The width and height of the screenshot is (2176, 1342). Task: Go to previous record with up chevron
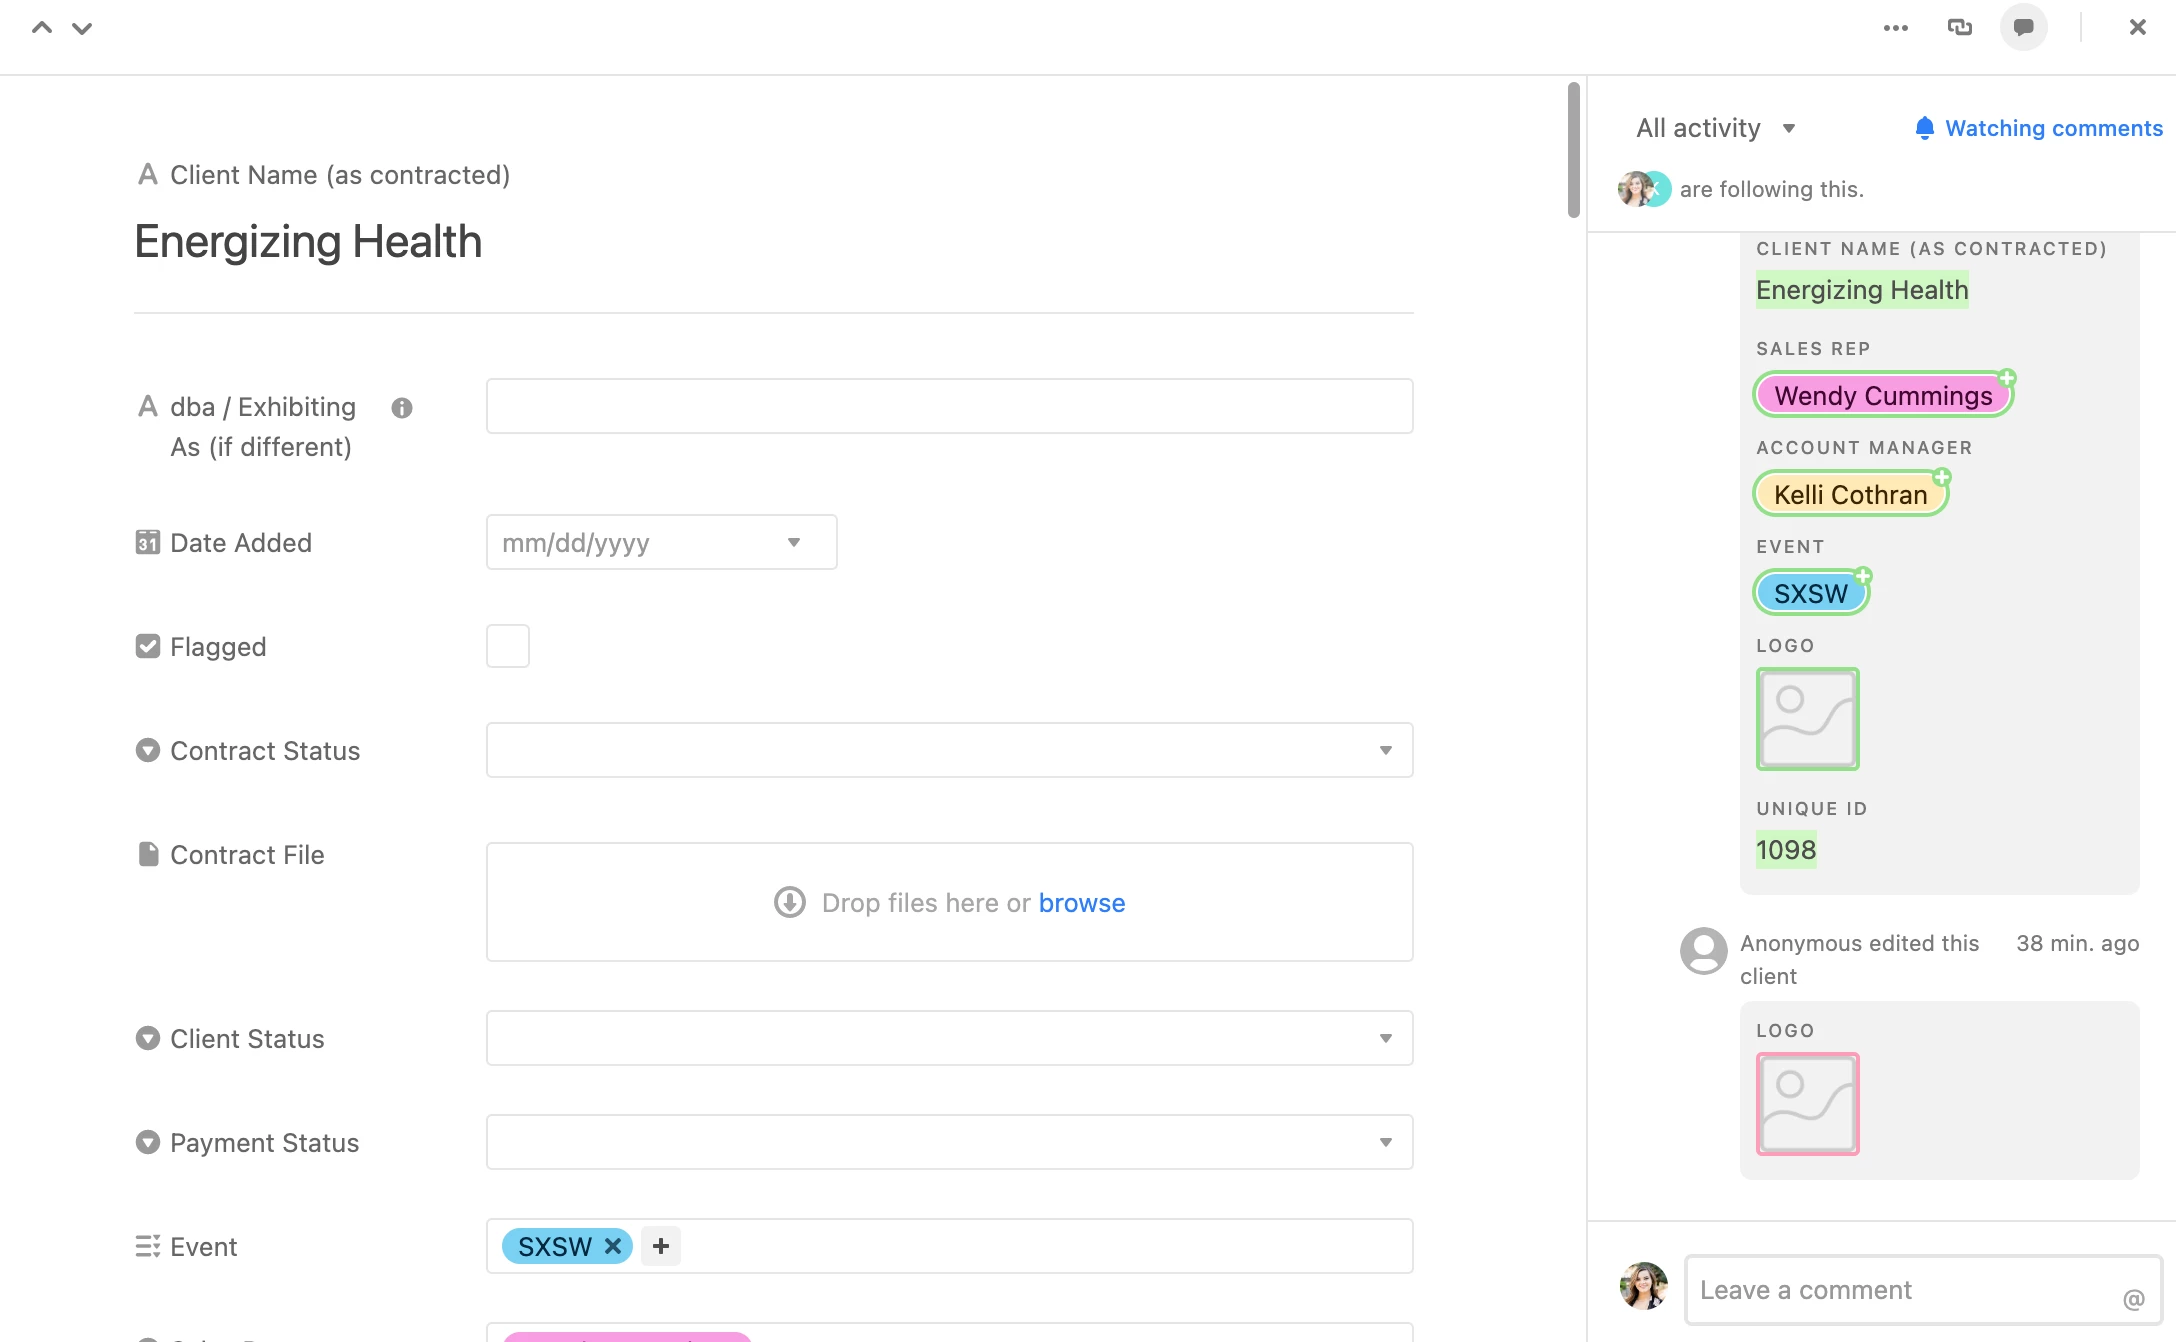(x=42, y=28)
